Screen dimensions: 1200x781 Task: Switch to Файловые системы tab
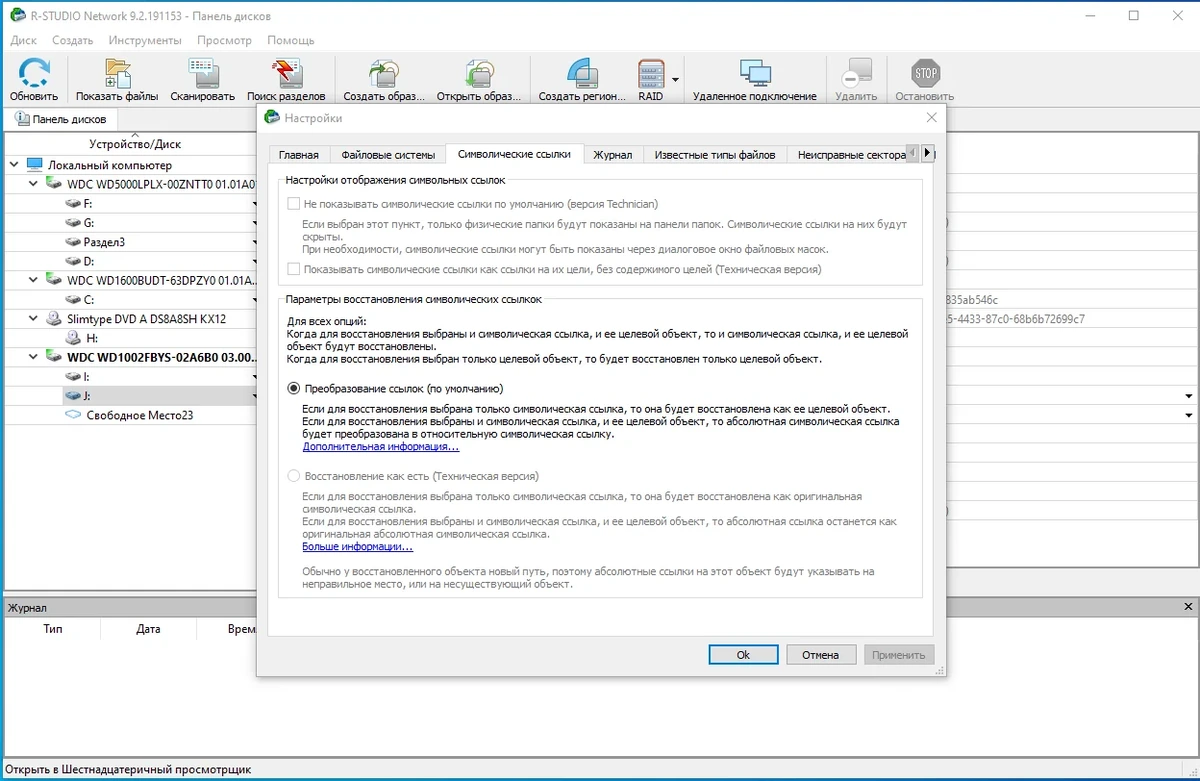point(388,155)
